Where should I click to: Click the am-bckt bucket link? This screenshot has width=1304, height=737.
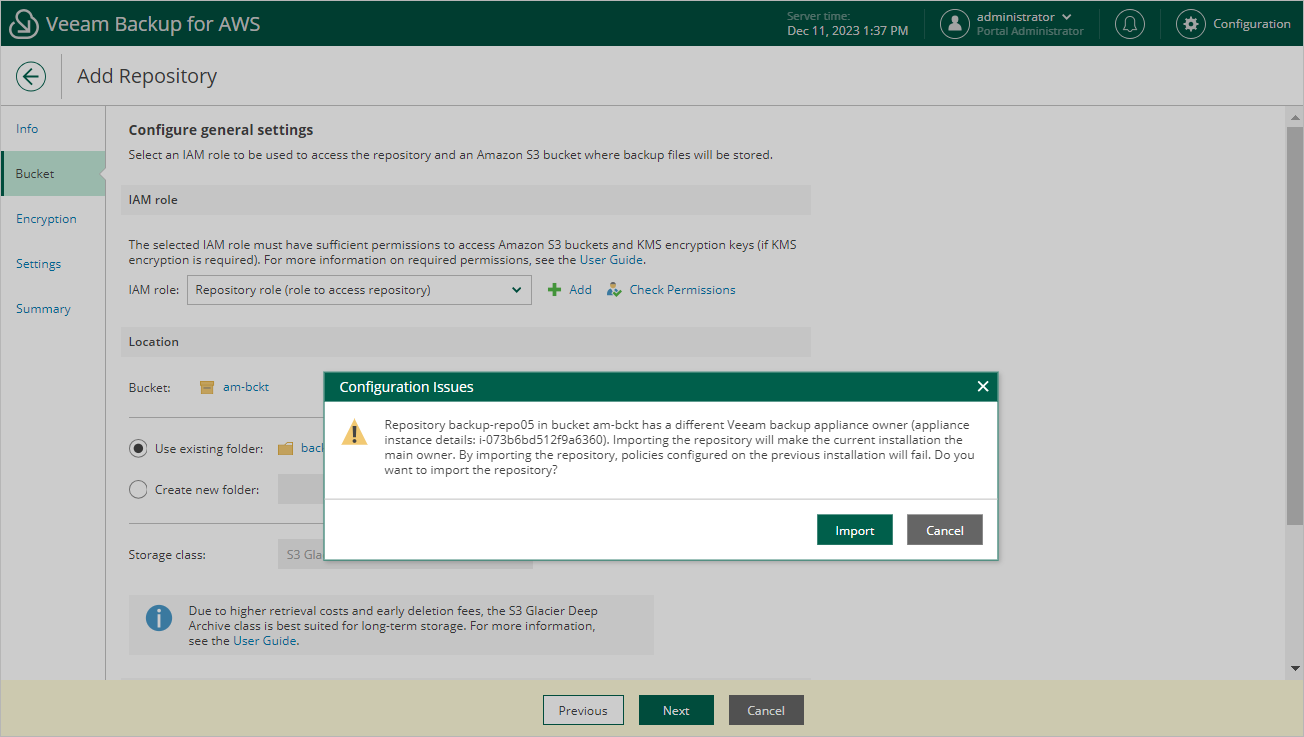246,387
